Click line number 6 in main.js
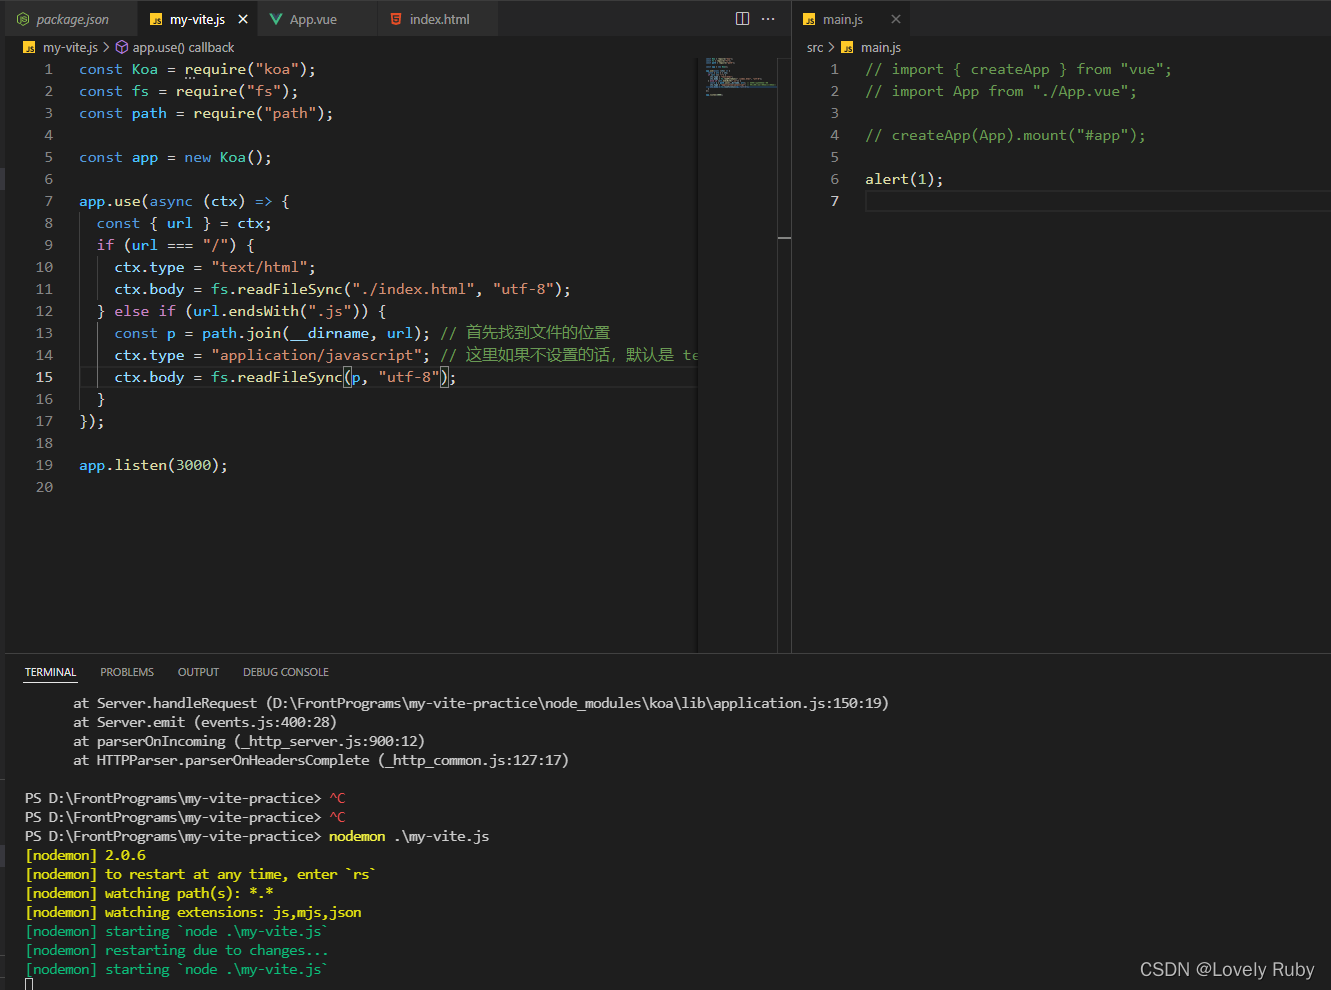 coord(835,179)
